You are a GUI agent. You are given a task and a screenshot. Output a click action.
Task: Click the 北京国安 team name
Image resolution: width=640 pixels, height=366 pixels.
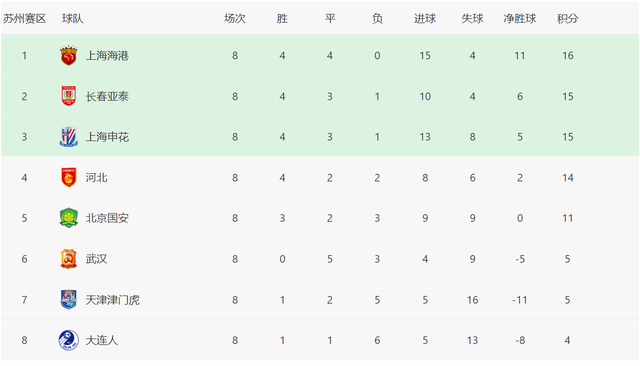click(x=107, y=218)
